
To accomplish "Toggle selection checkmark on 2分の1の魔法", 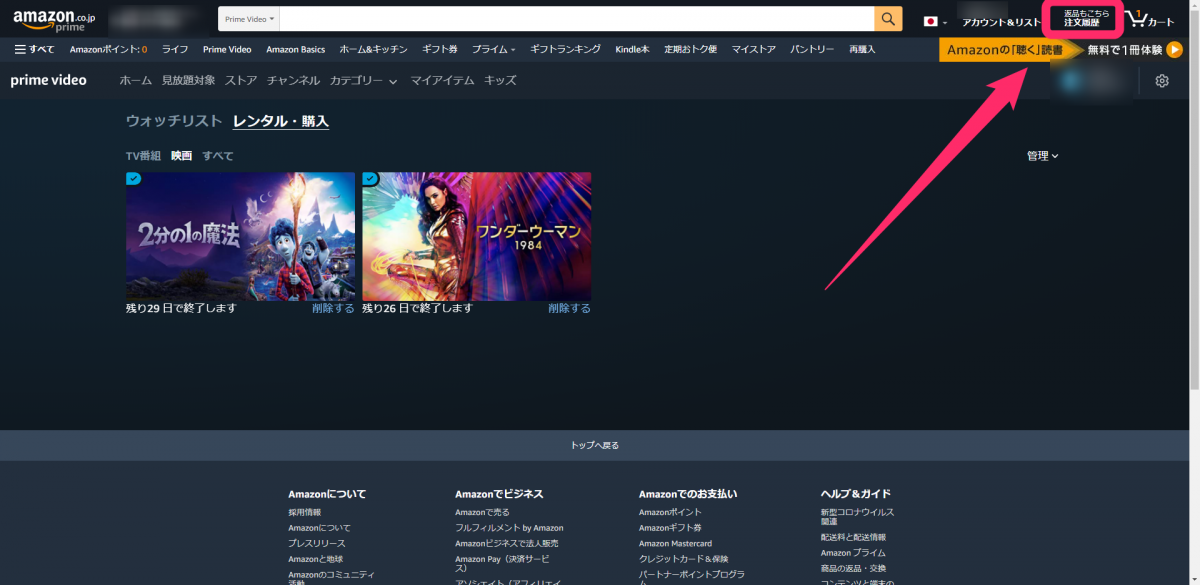I will click(x=134, y=179).
